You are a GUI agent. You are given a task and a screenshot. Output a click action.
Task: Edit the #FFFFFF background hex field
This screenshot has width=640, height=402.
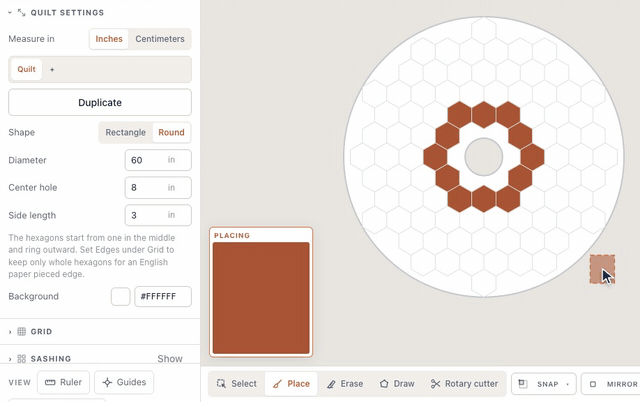point(163,296)
